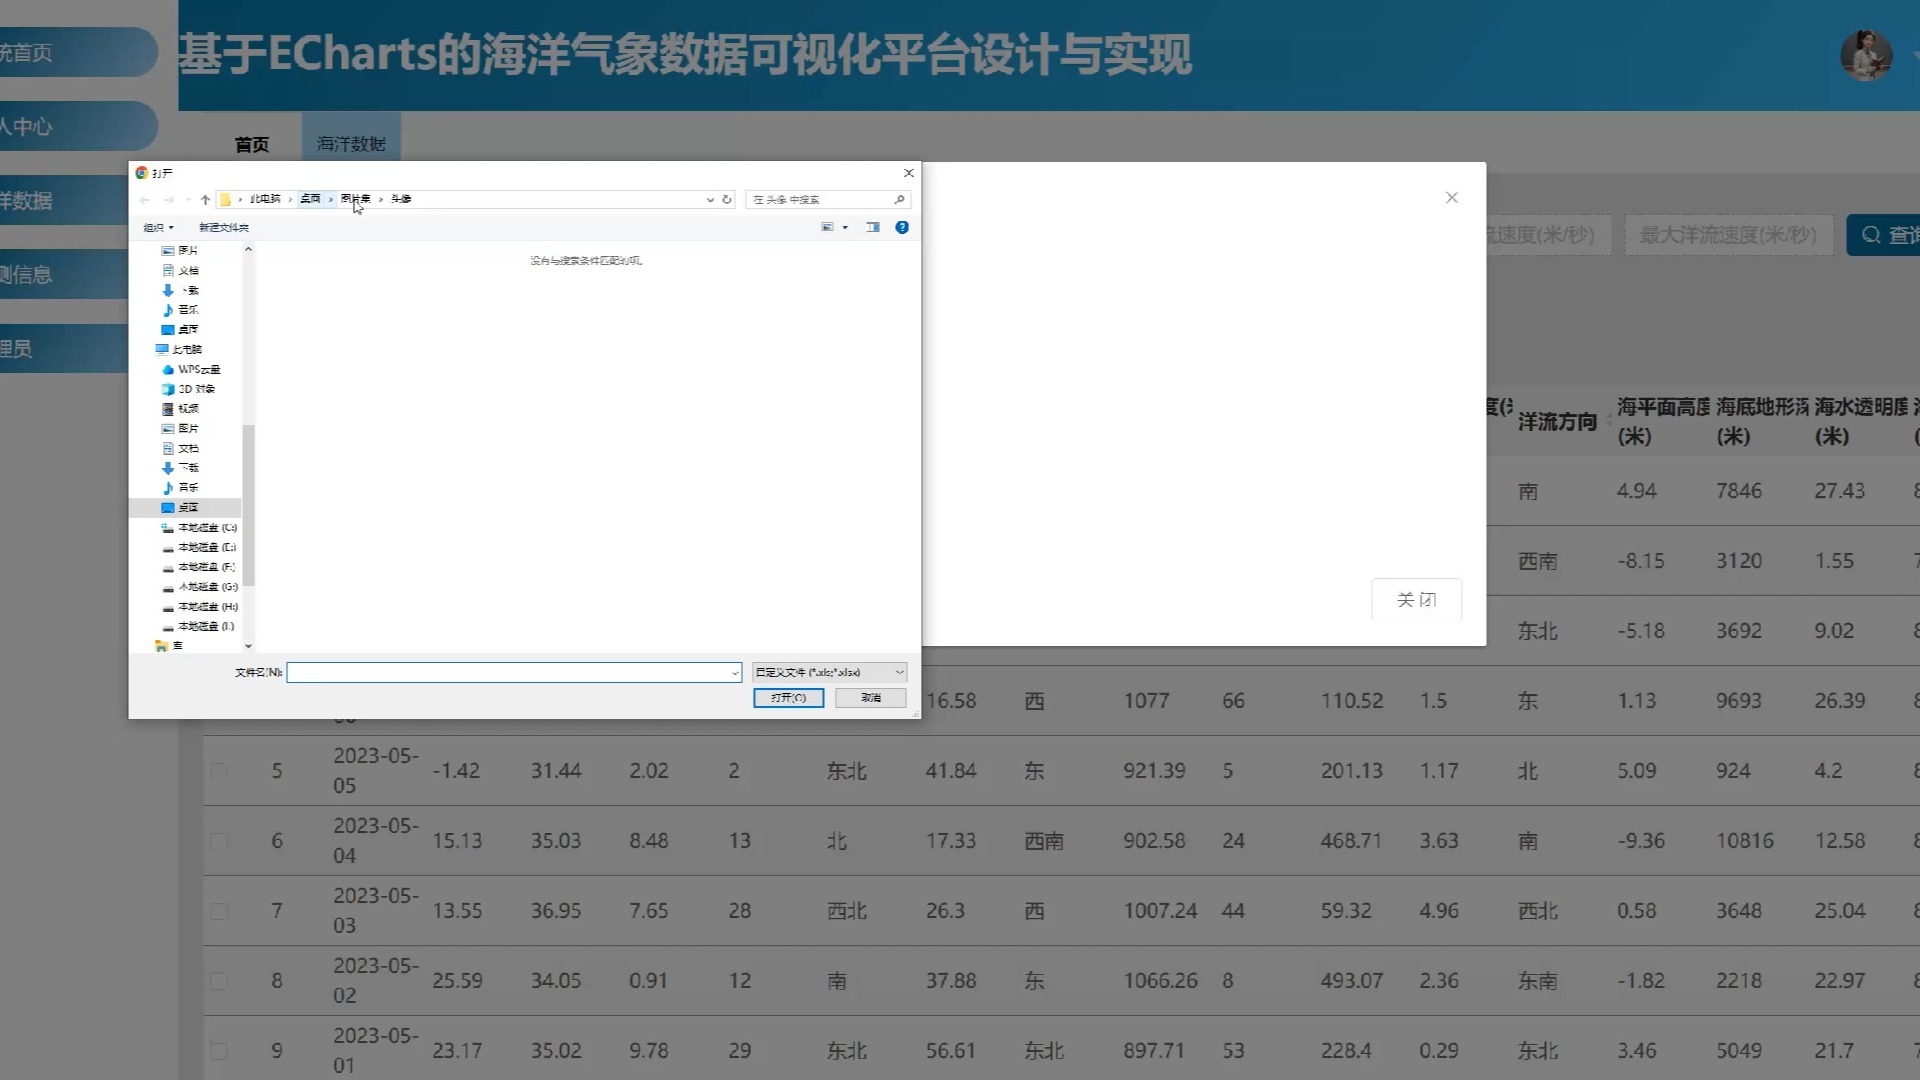Tick the checkbox for table row 6

[x=219, y=841]
